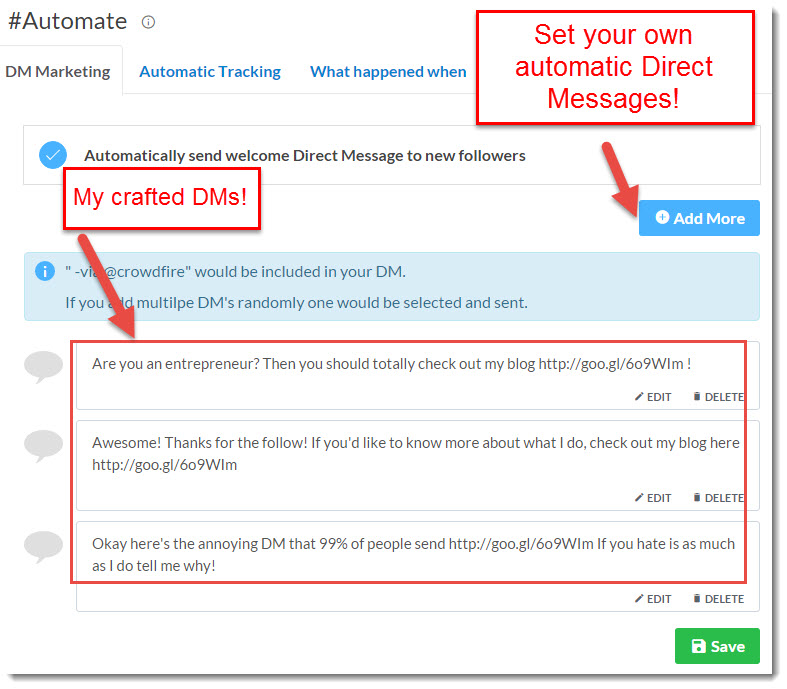Click the 'randomly one would be selected' notice line
787x689 pixels.
pyautogui.click(x=296, y=303)
